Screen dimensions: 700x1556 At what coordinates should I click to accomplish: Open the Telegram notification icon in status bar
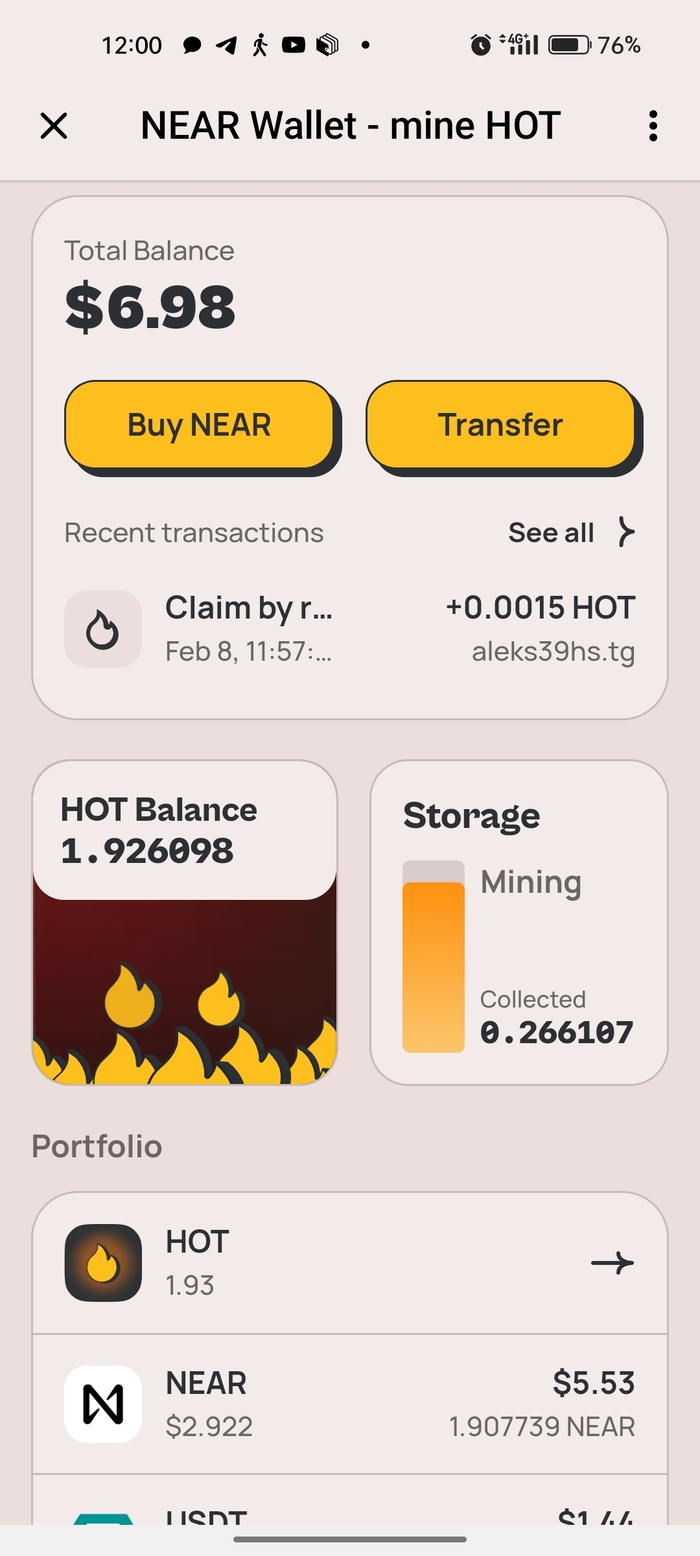point(226,45)
